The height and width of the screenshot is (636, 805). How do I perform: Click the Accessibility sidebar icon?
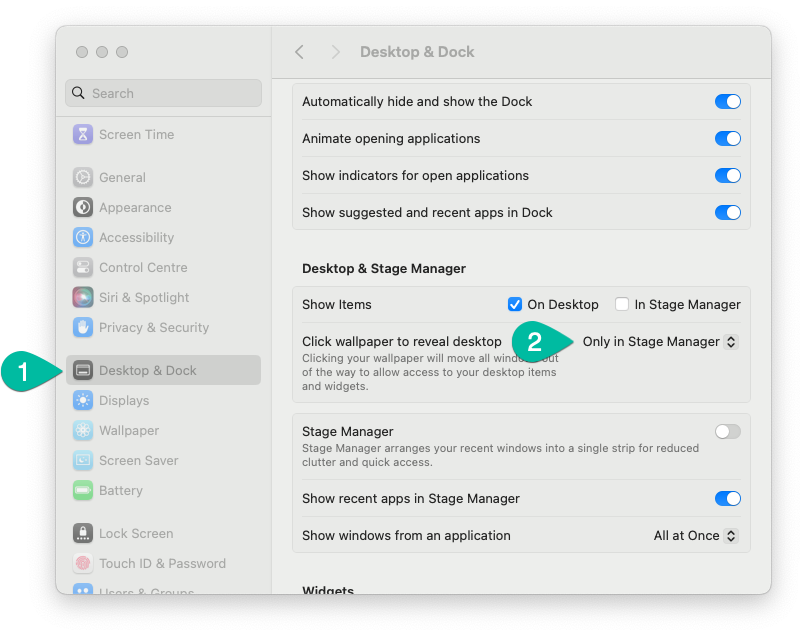tap(83, 238)
